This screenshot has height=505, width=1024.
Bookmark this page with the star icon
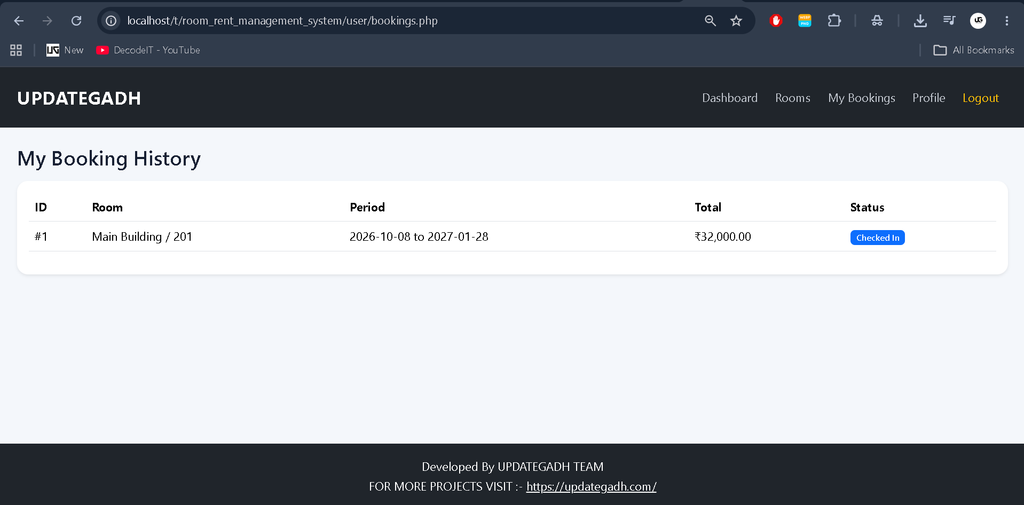pyautogui.click(x=736, y=21)
